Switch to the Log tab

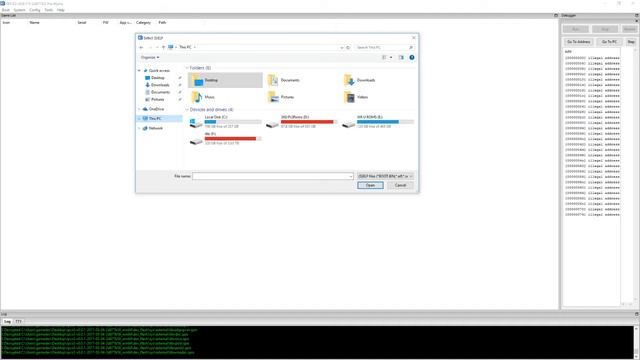coord(7,322)
